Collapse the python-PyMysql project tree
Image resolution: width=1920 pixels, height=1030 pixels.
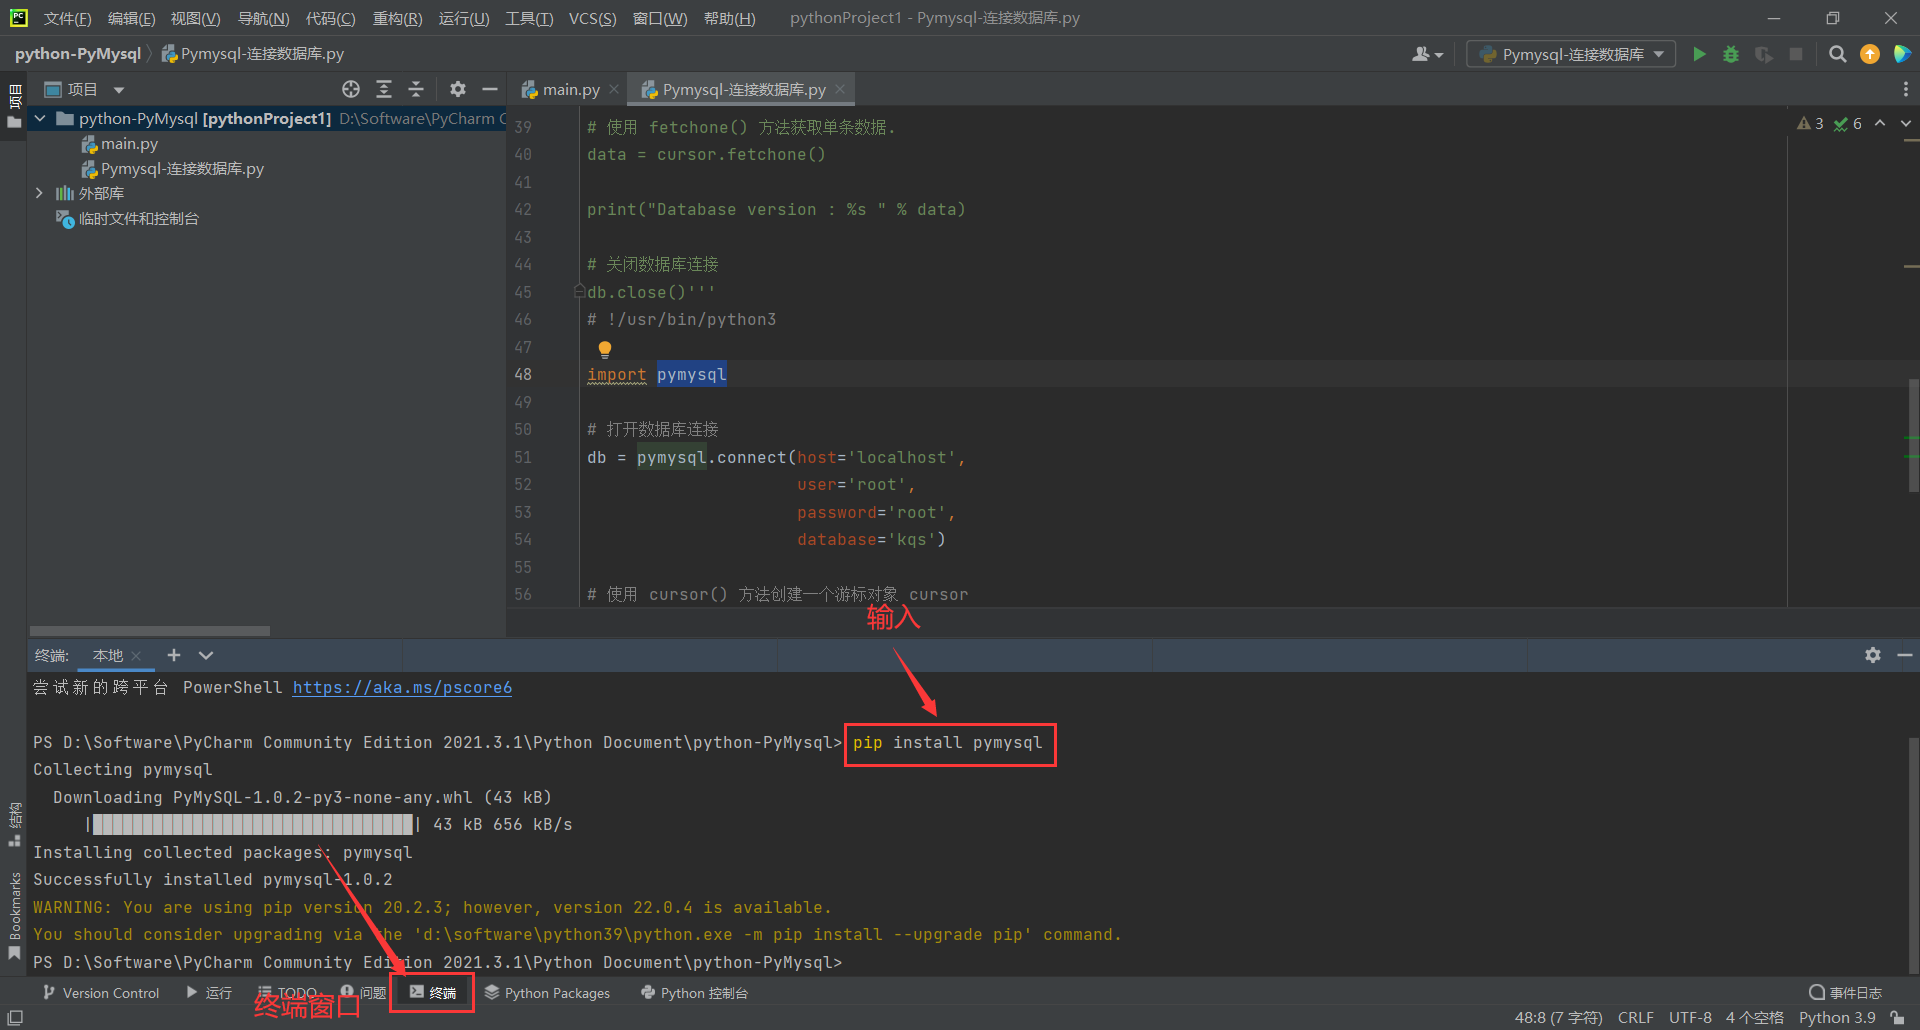[x=39, y=118]
